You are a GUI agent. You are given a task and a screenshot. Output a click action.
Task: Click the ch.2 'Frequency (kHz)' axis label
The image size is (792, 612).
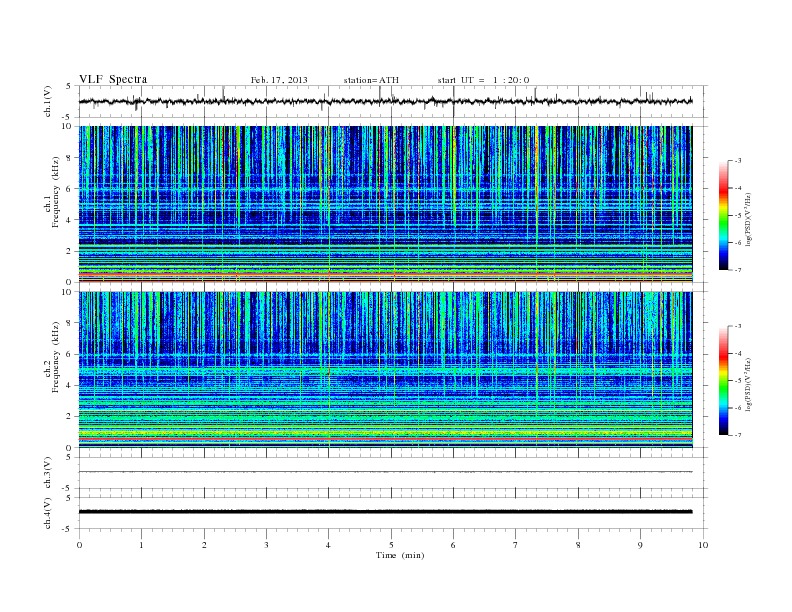(x=55, y=357)
